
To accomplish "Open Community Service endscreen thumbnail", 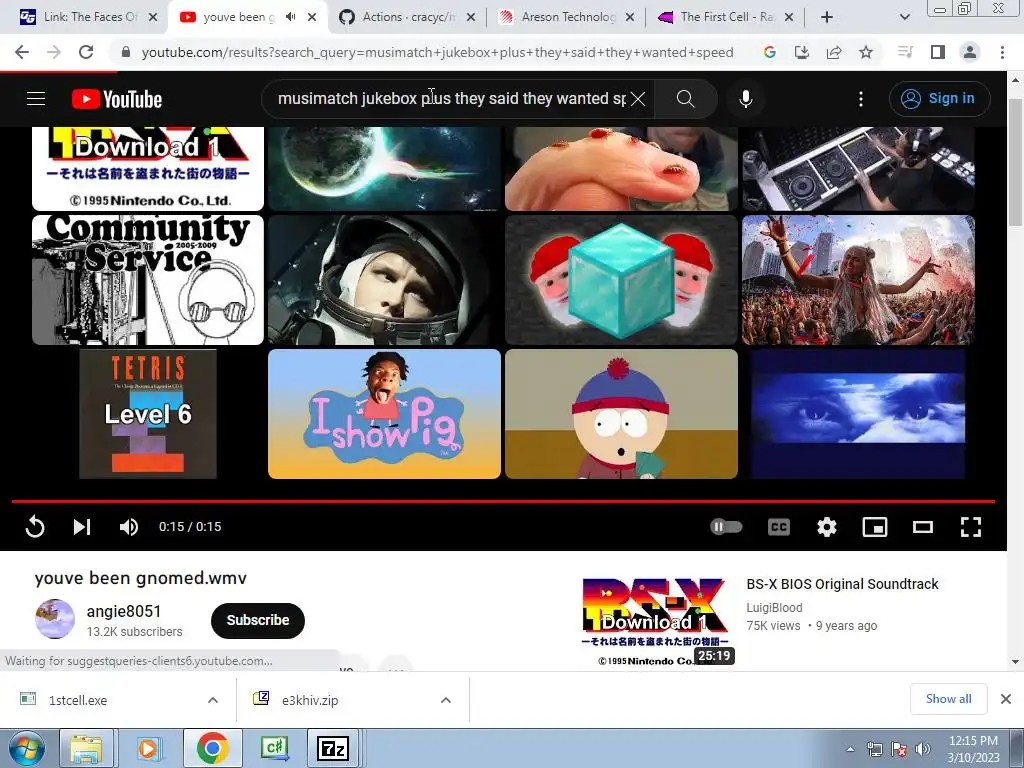I will (148, 280).
